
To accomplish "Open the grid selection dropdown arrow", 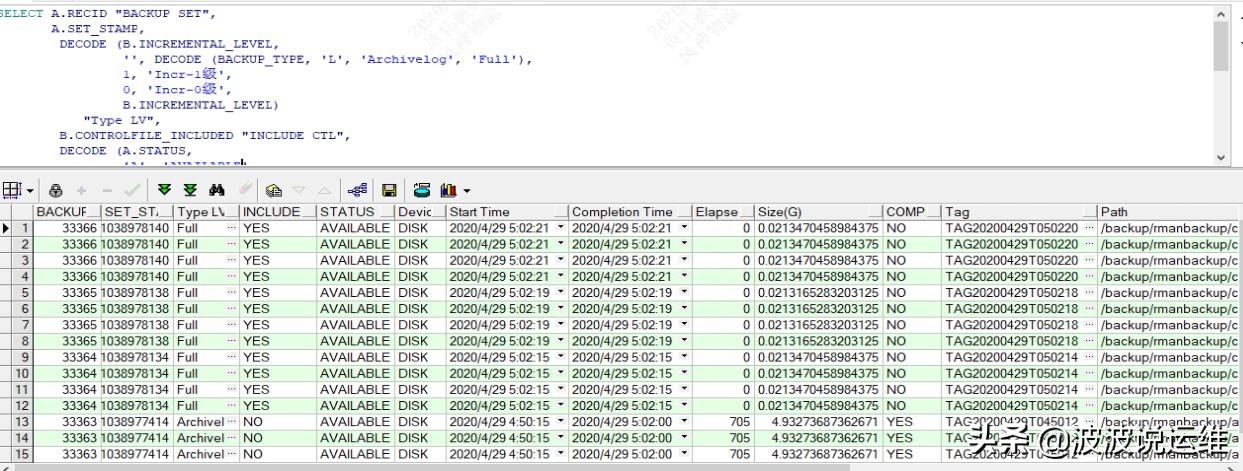I will [x=30, y=190].
